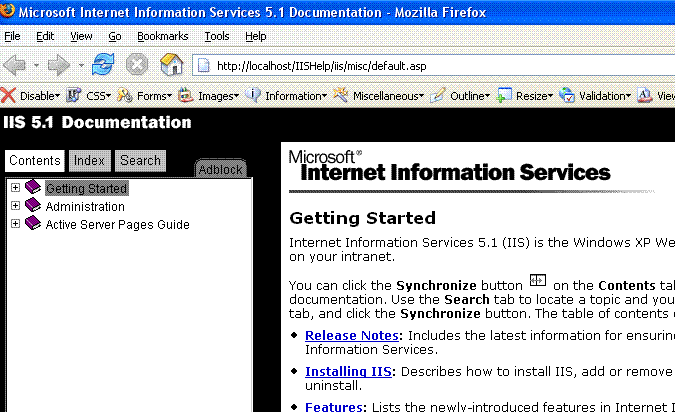The image size is (675, 412).
Task: Click the Images toolbar icon
Action: [x=186, y=95]
